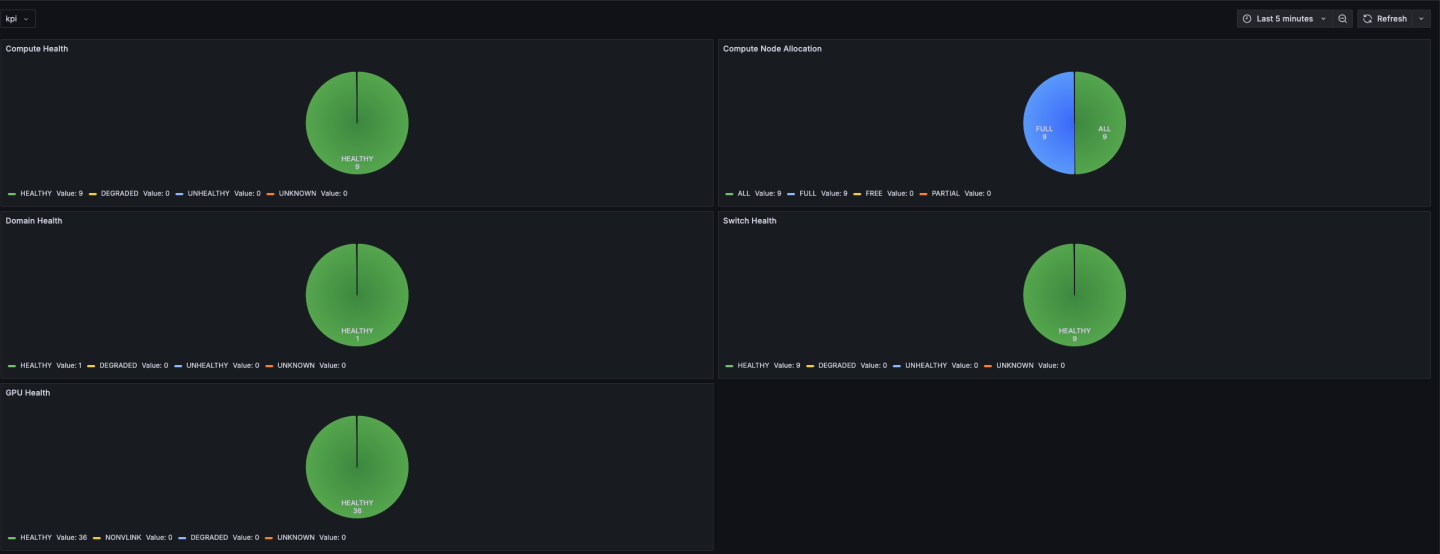The image size is (1440, 554).
Task: Open the Last 5 minutes time picker
Action: click(1284, 19)
